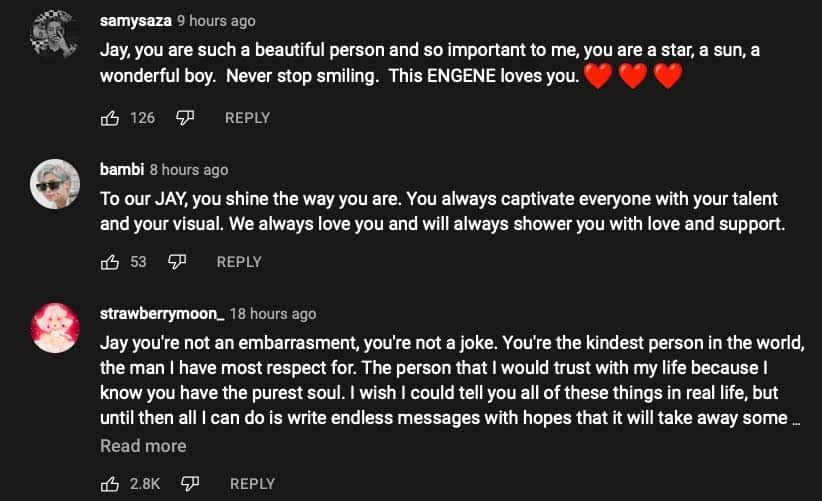Dislike strawberrymoon_'s comment
822x501 pixels.
pos(190,484)
